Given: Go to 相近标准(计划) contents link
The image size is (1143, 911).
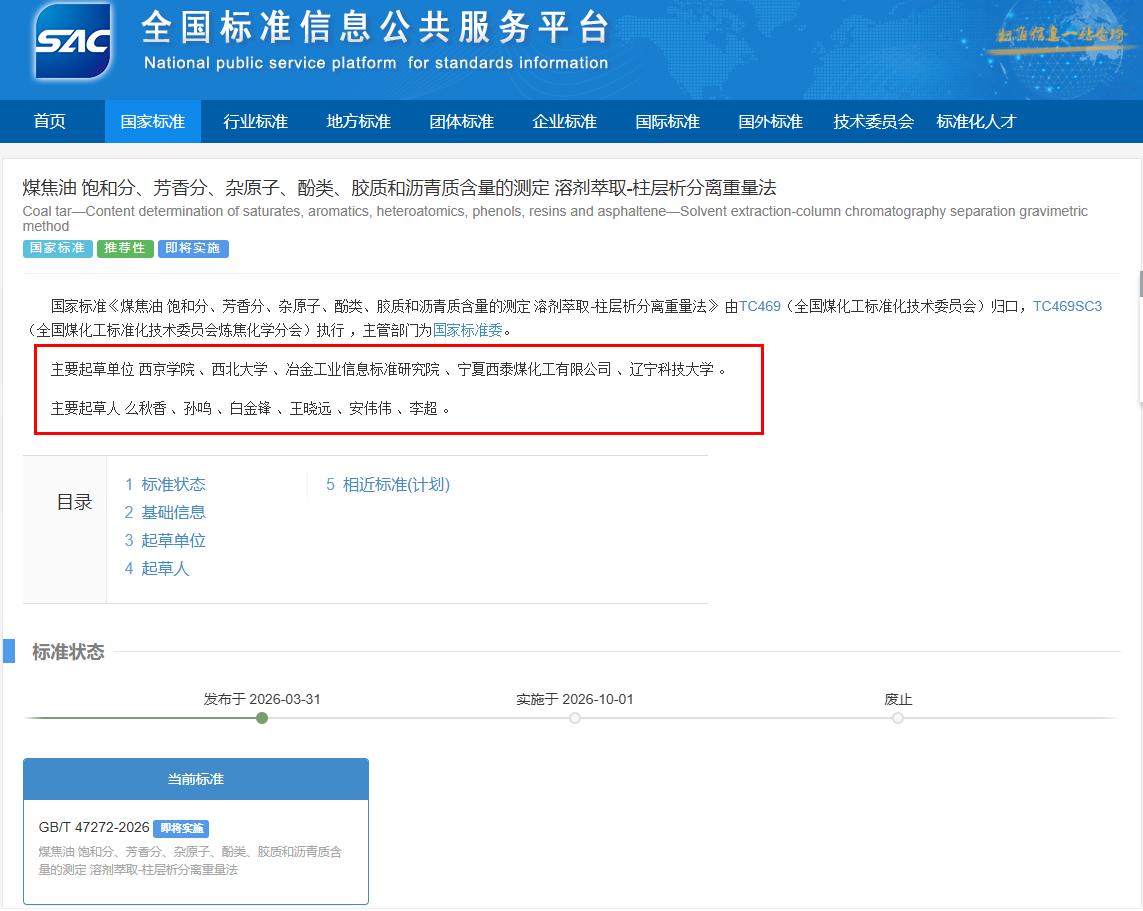Looking at the screenshot, I should pyautogui.click(x=396, y=485).
